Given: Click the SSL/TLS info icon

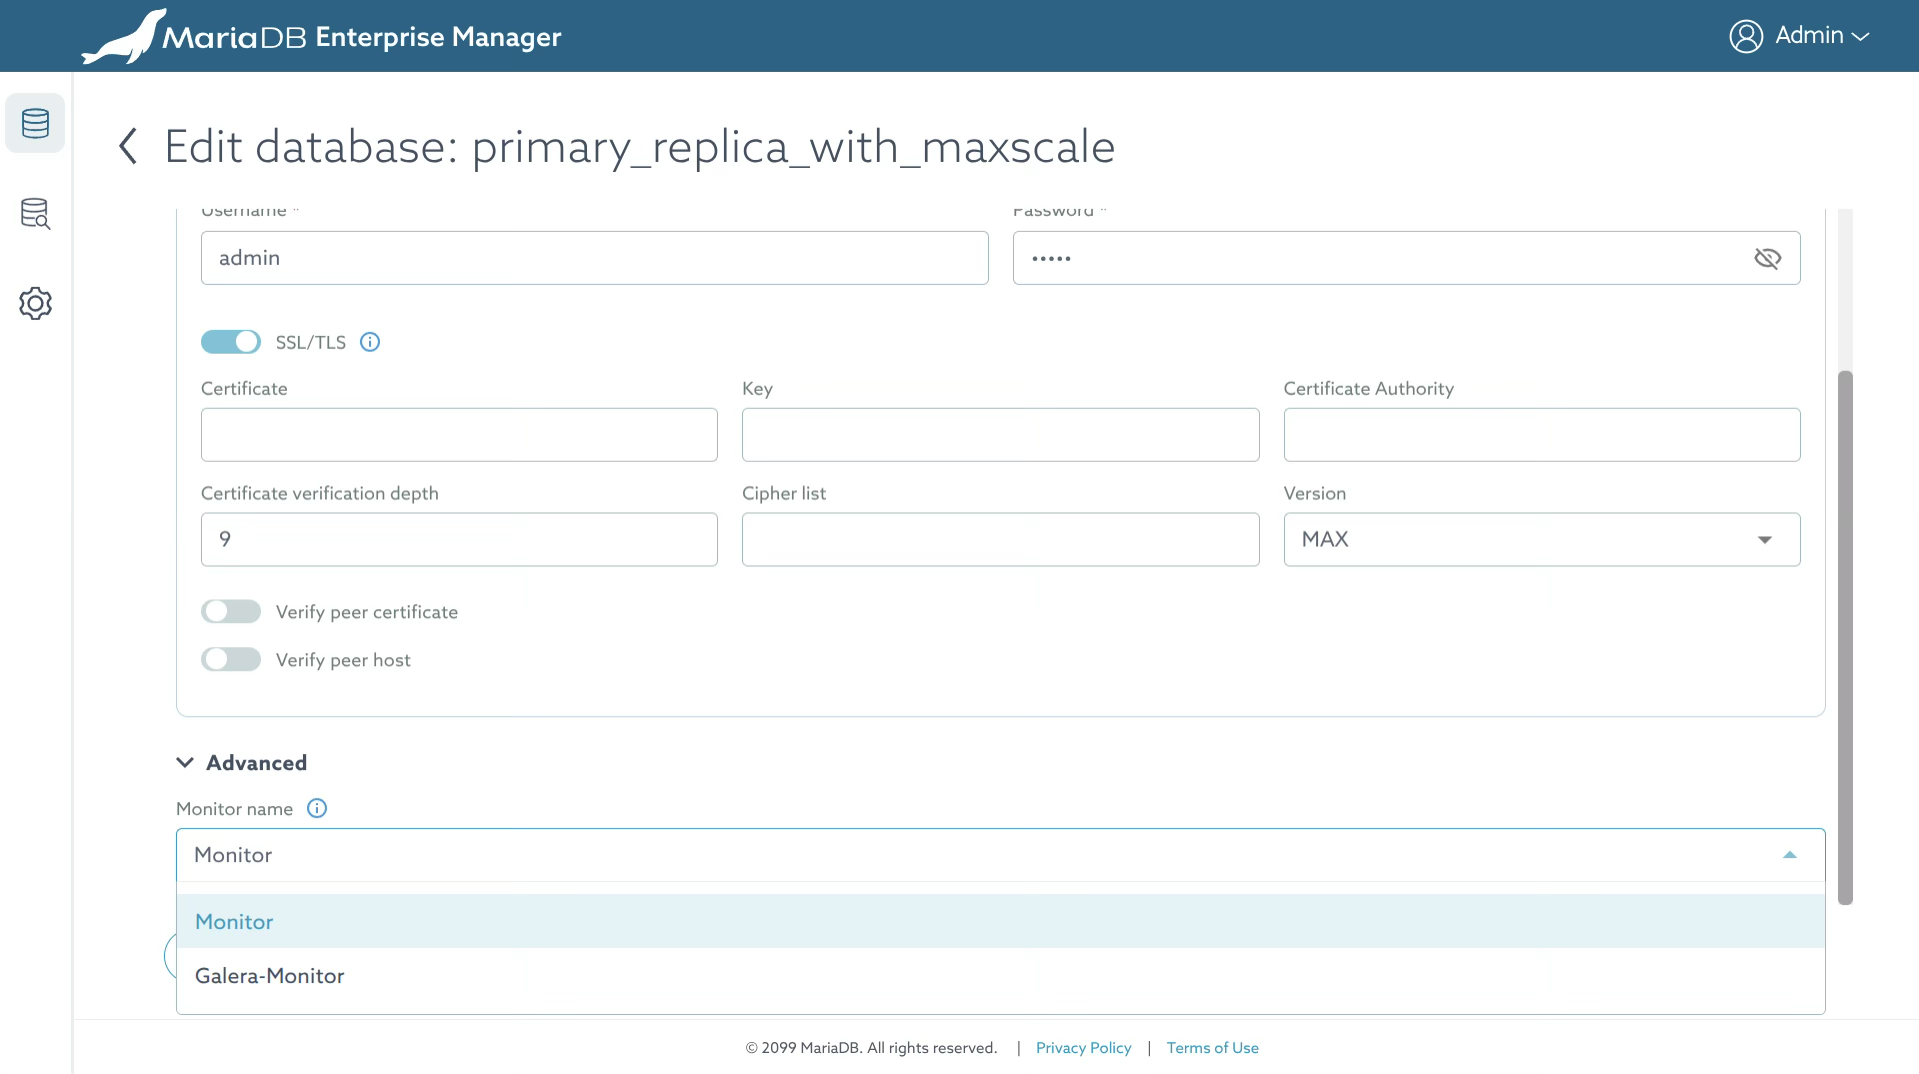Looking at the screenshot, I should pos(370,342).
